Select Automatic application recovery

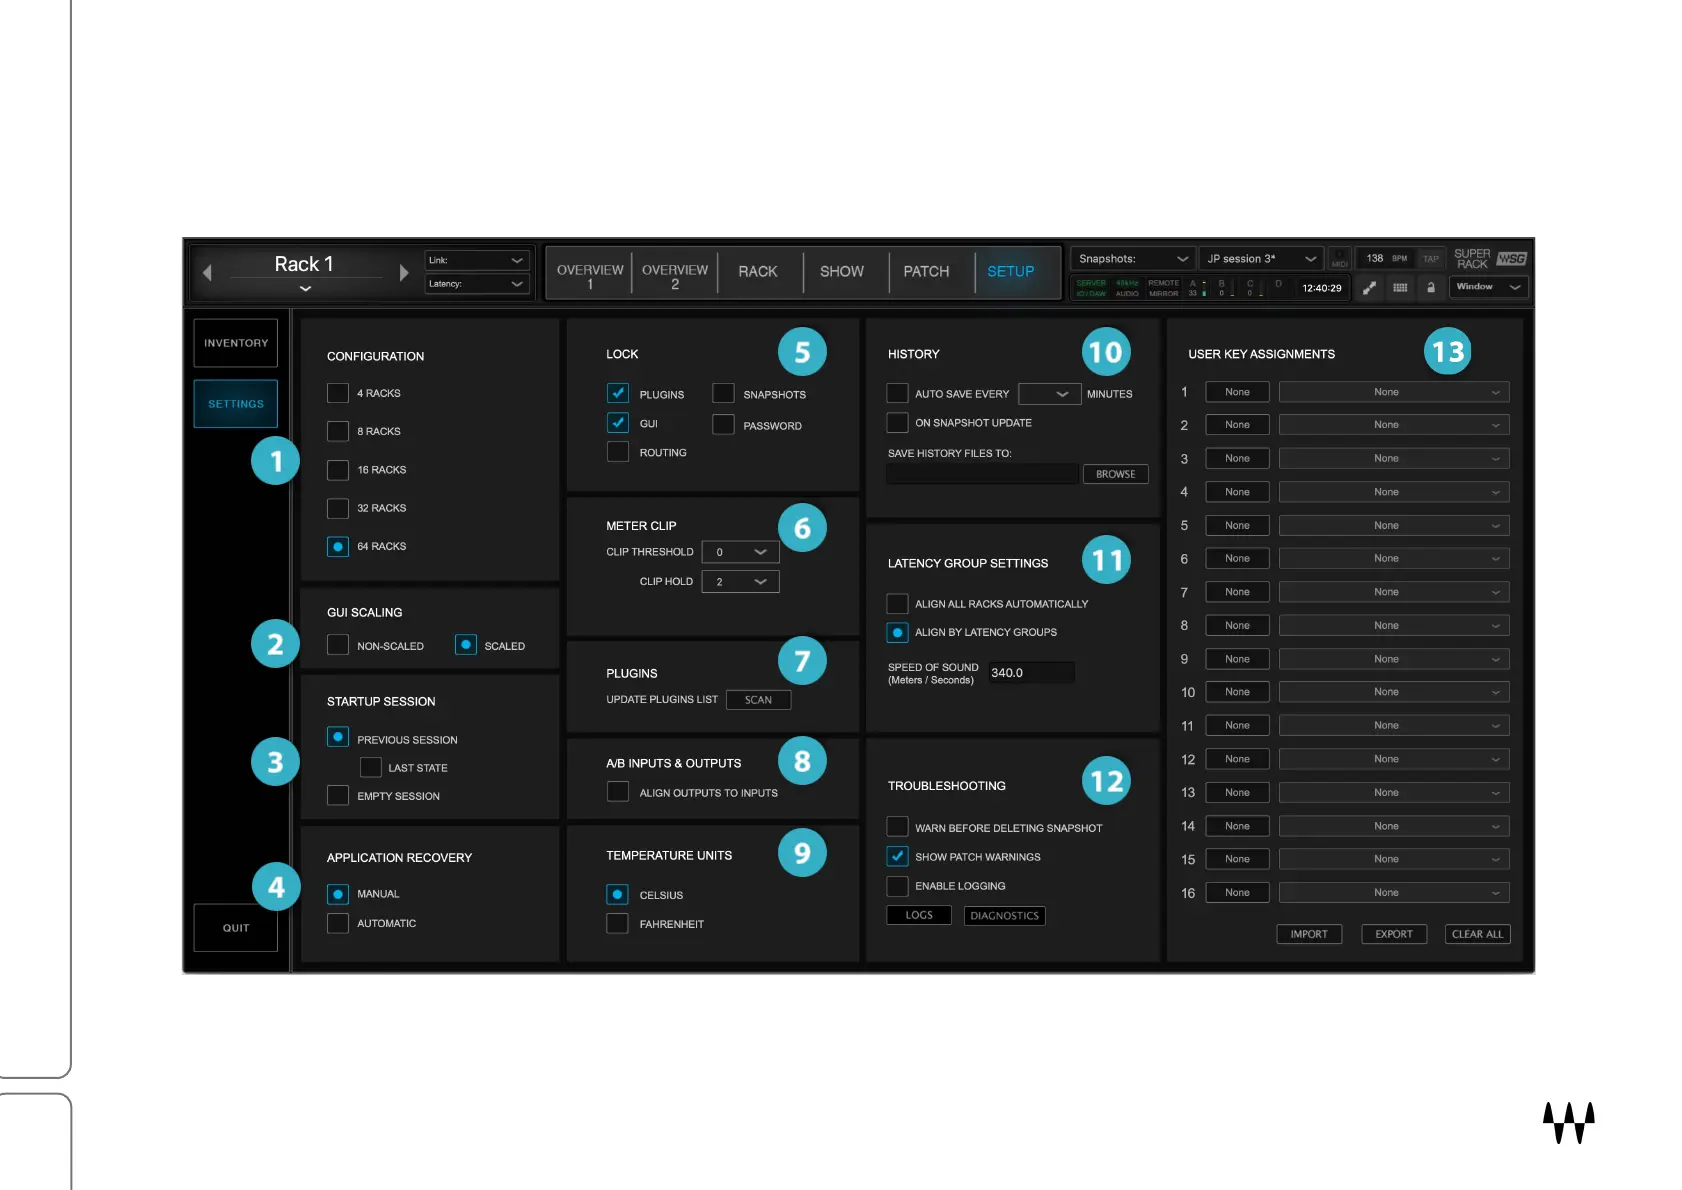[338, 923]
